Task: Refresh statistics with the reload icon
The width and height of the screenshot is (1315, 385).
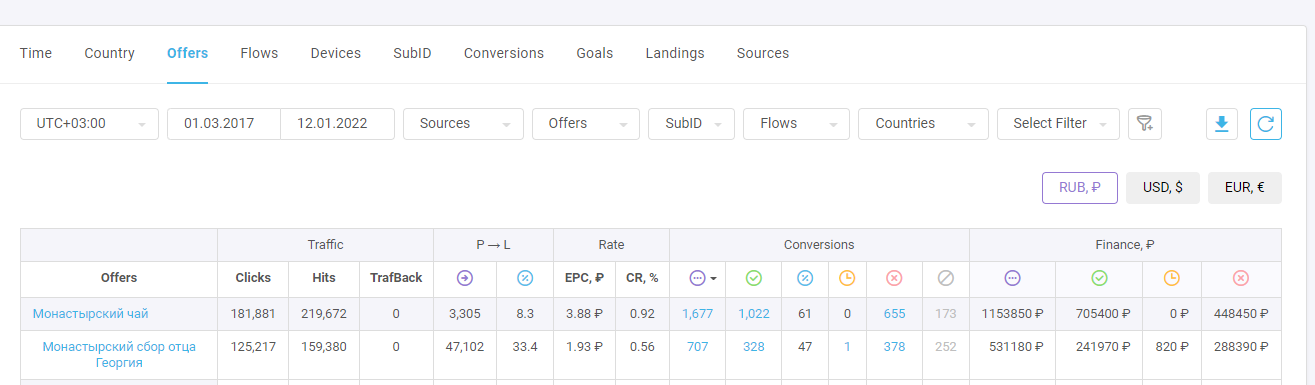Action: [1266, 124]
